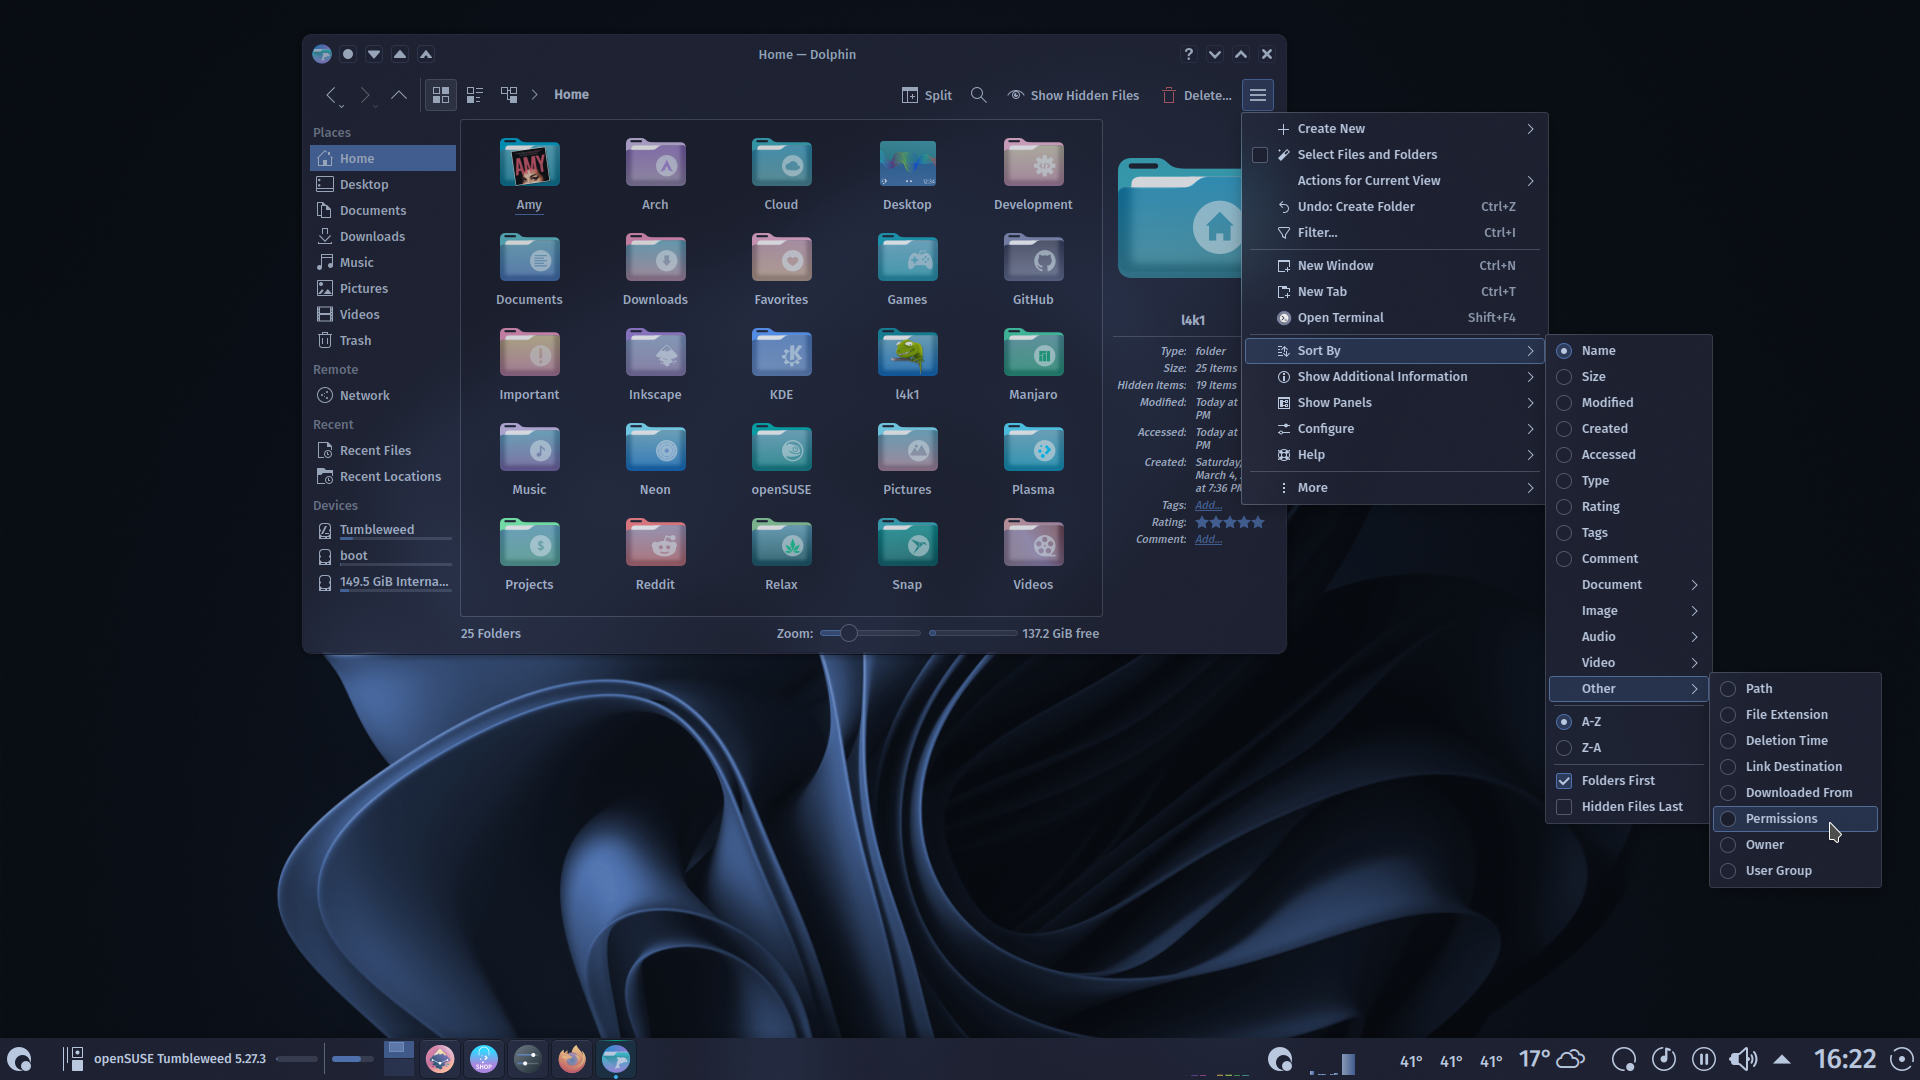Open the Inkscape folder
Viewport: 1920px width, 1080px height.
[655, 365]
